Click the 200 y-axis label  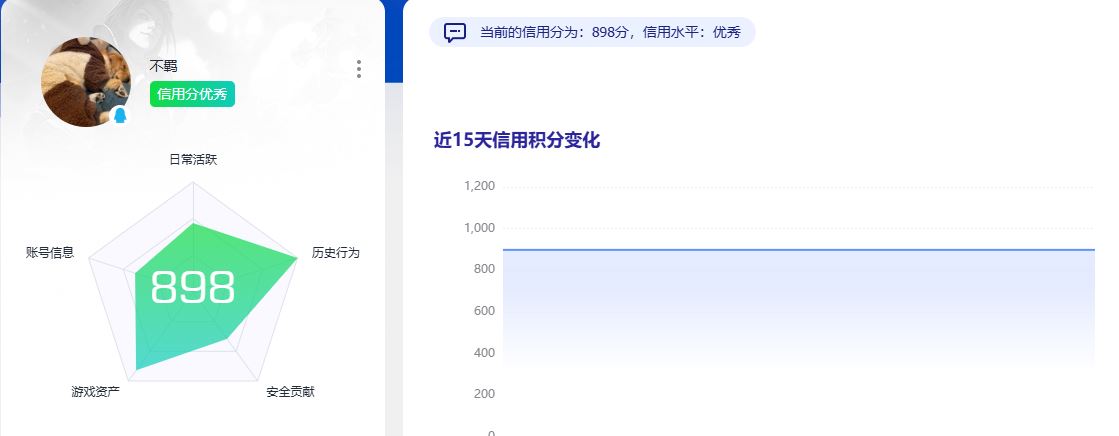pyautogui.click(x=485, y=394)
